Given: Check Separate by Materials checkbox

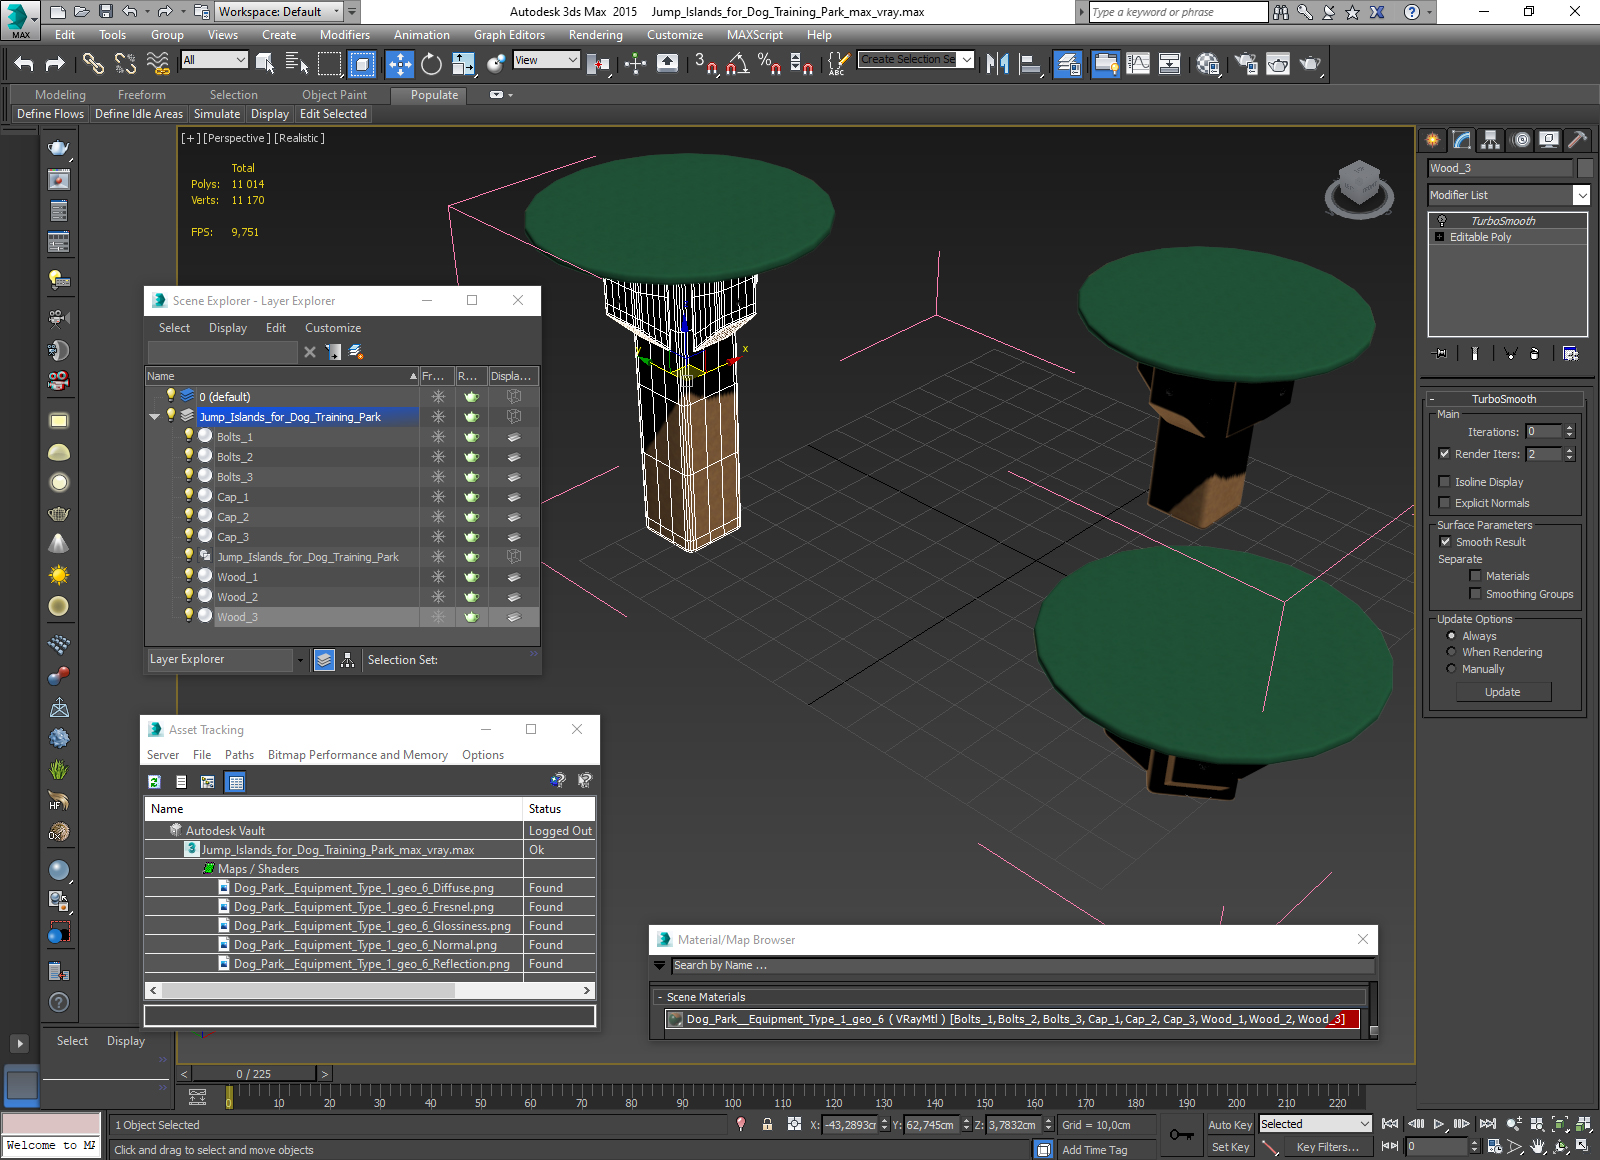Looking at the screenshot, I should [x=1475, y=576].
